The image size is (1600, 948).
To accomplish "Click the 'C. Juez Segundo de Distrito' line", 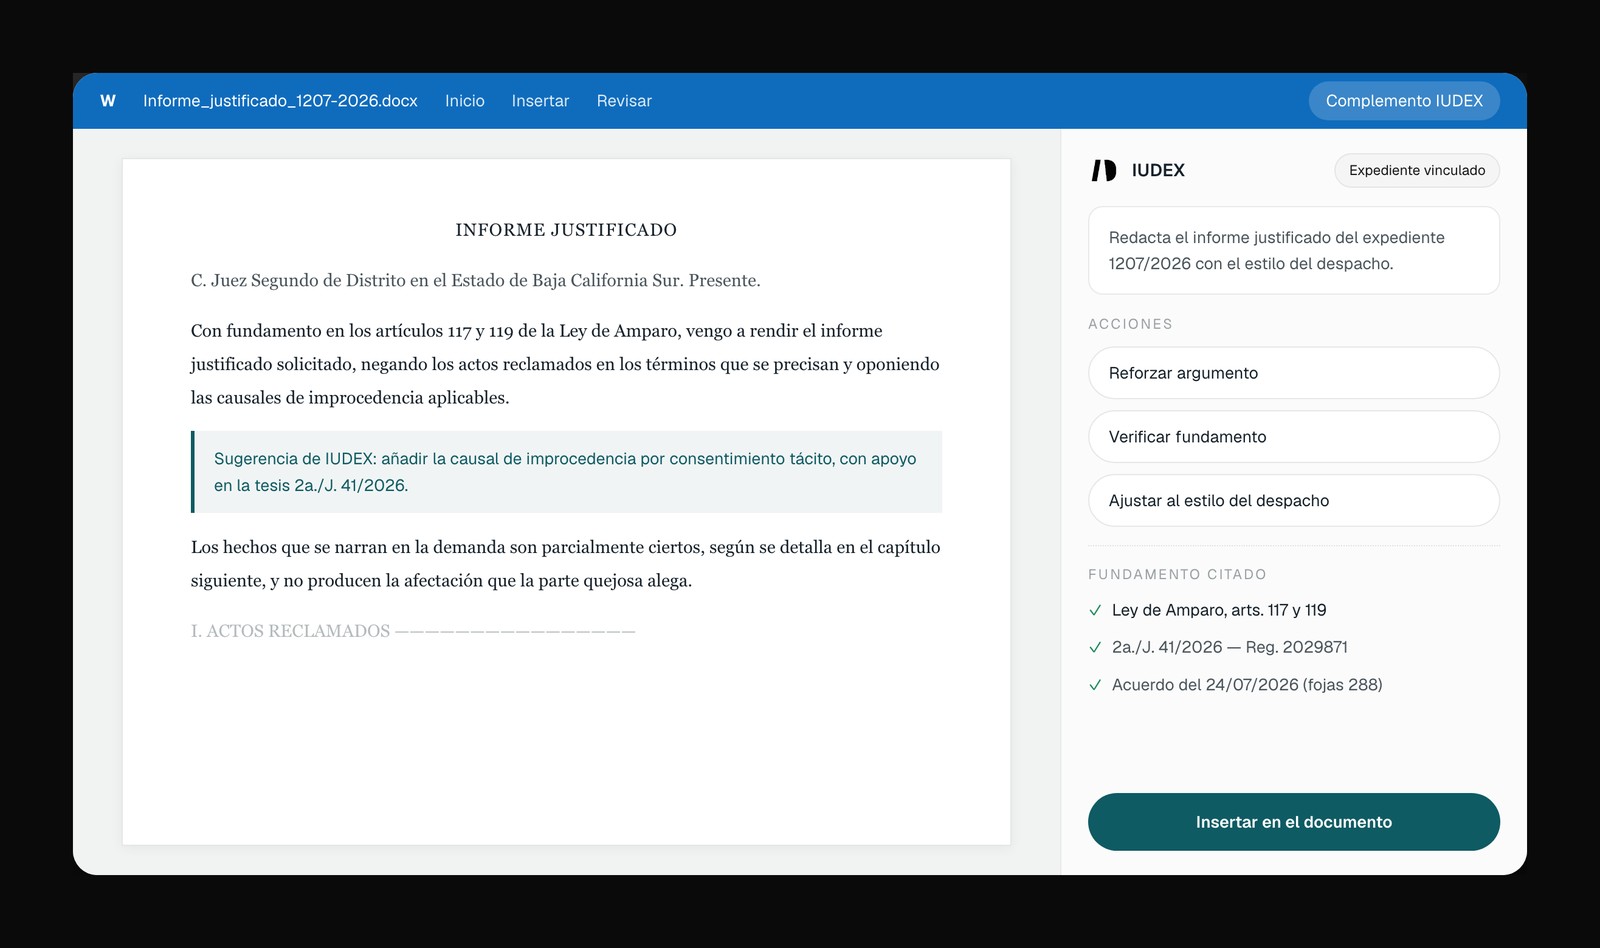I will coord(476,281).
